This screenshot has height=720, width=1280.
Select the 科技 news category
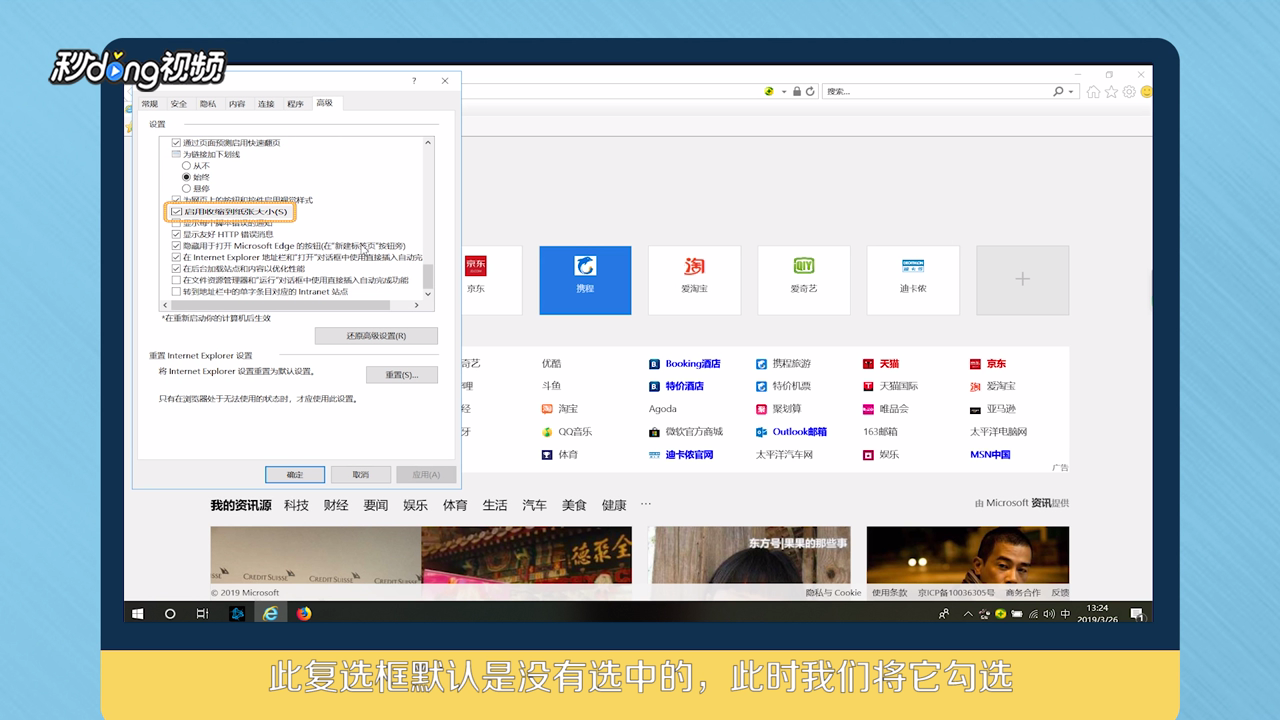[296, 505]
